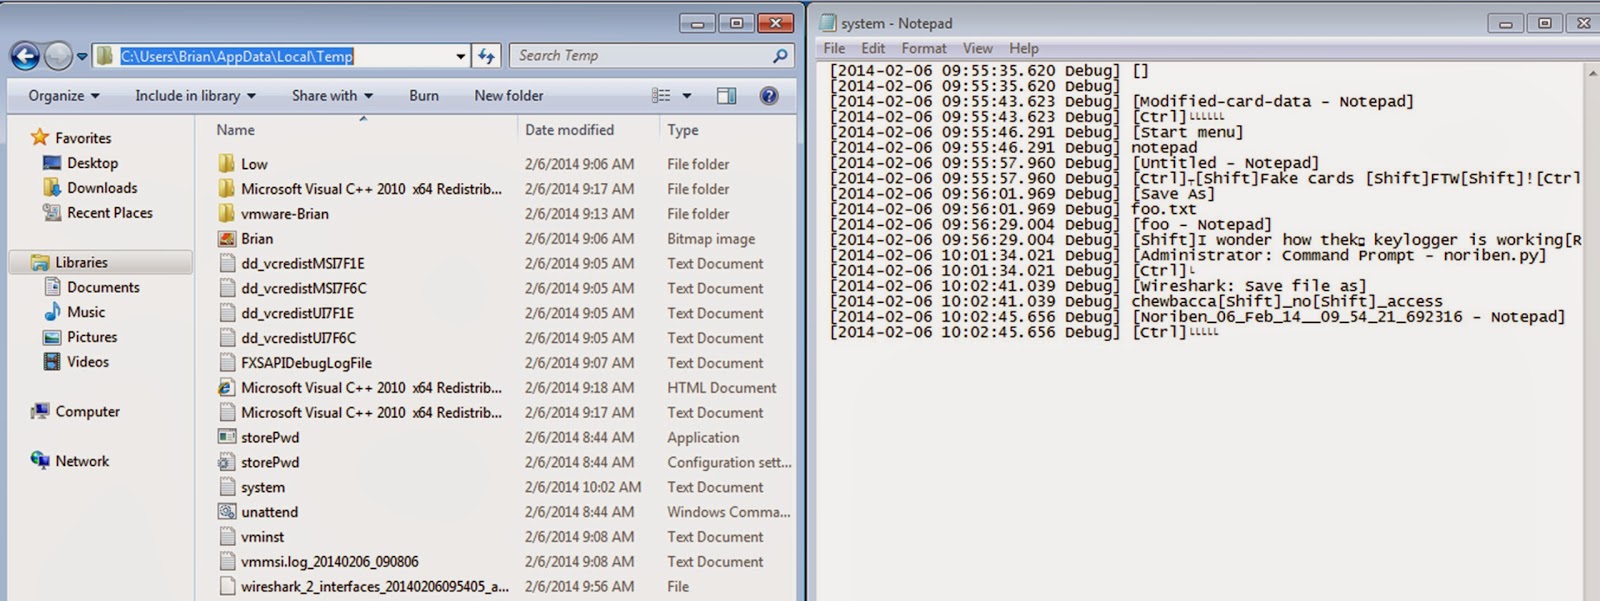Open Desktop under Favorites

tap(92, 163)
